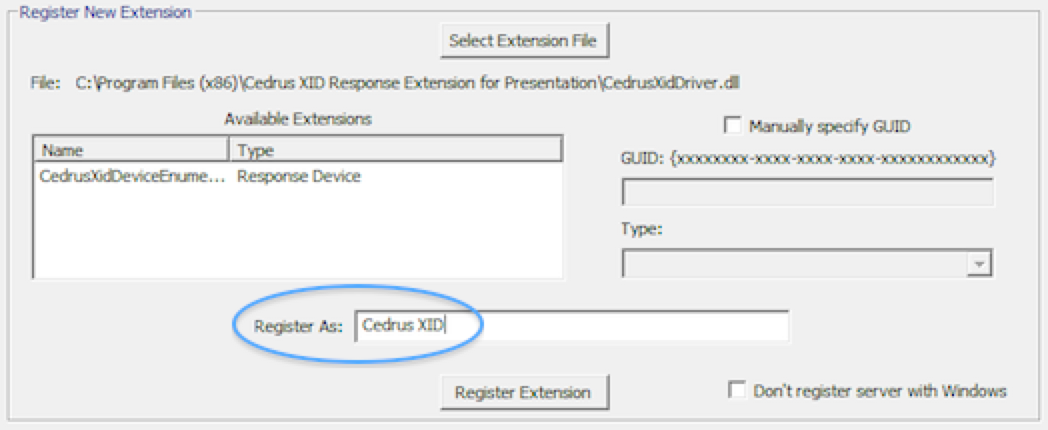Tick Don't register server with Windows
Image resolution: width=1048 pixels, height=430 pixels.
737,390
